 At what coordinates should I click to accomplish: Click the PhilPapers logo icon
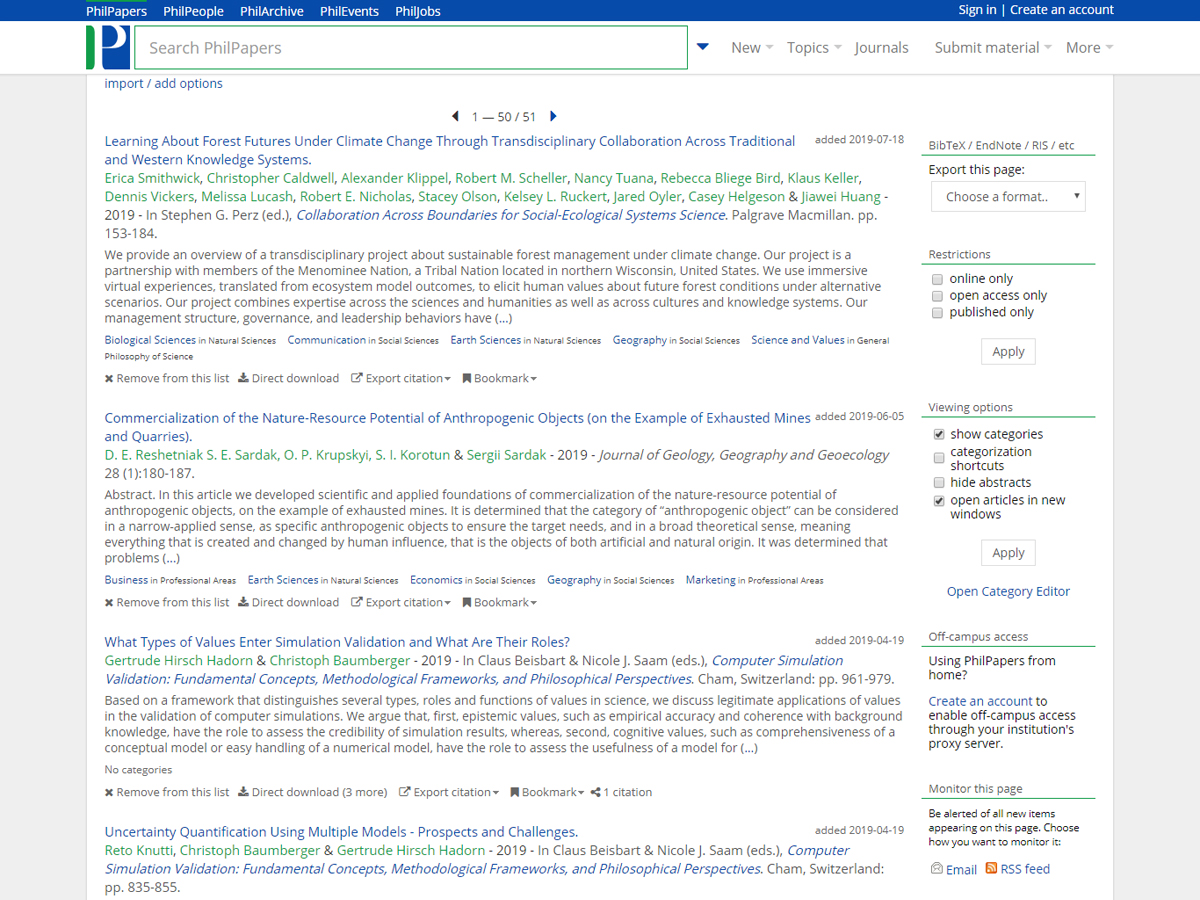(108, 47)
